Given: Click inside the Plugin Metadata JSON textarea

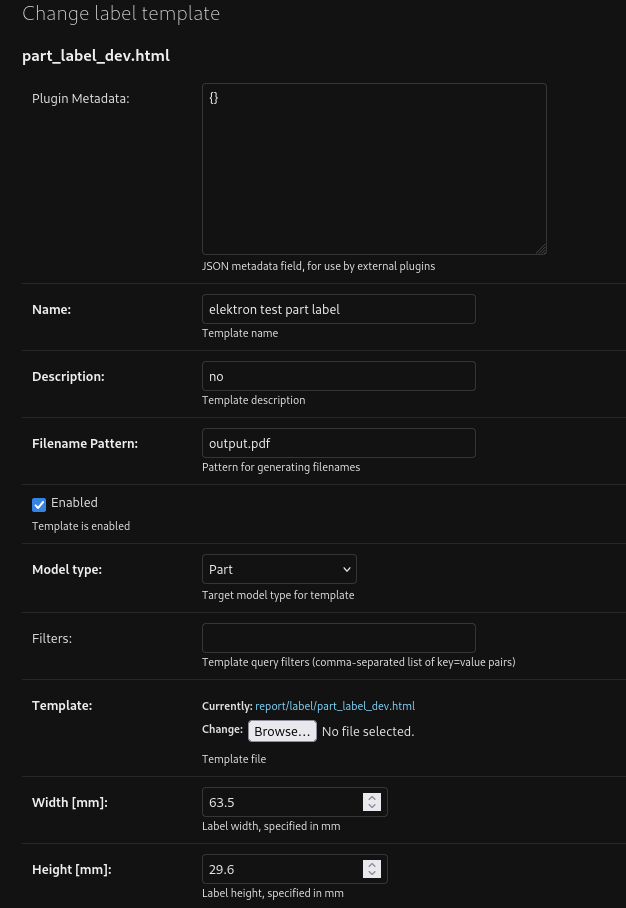Looking at the screenshot, I should tap(374, 168).
